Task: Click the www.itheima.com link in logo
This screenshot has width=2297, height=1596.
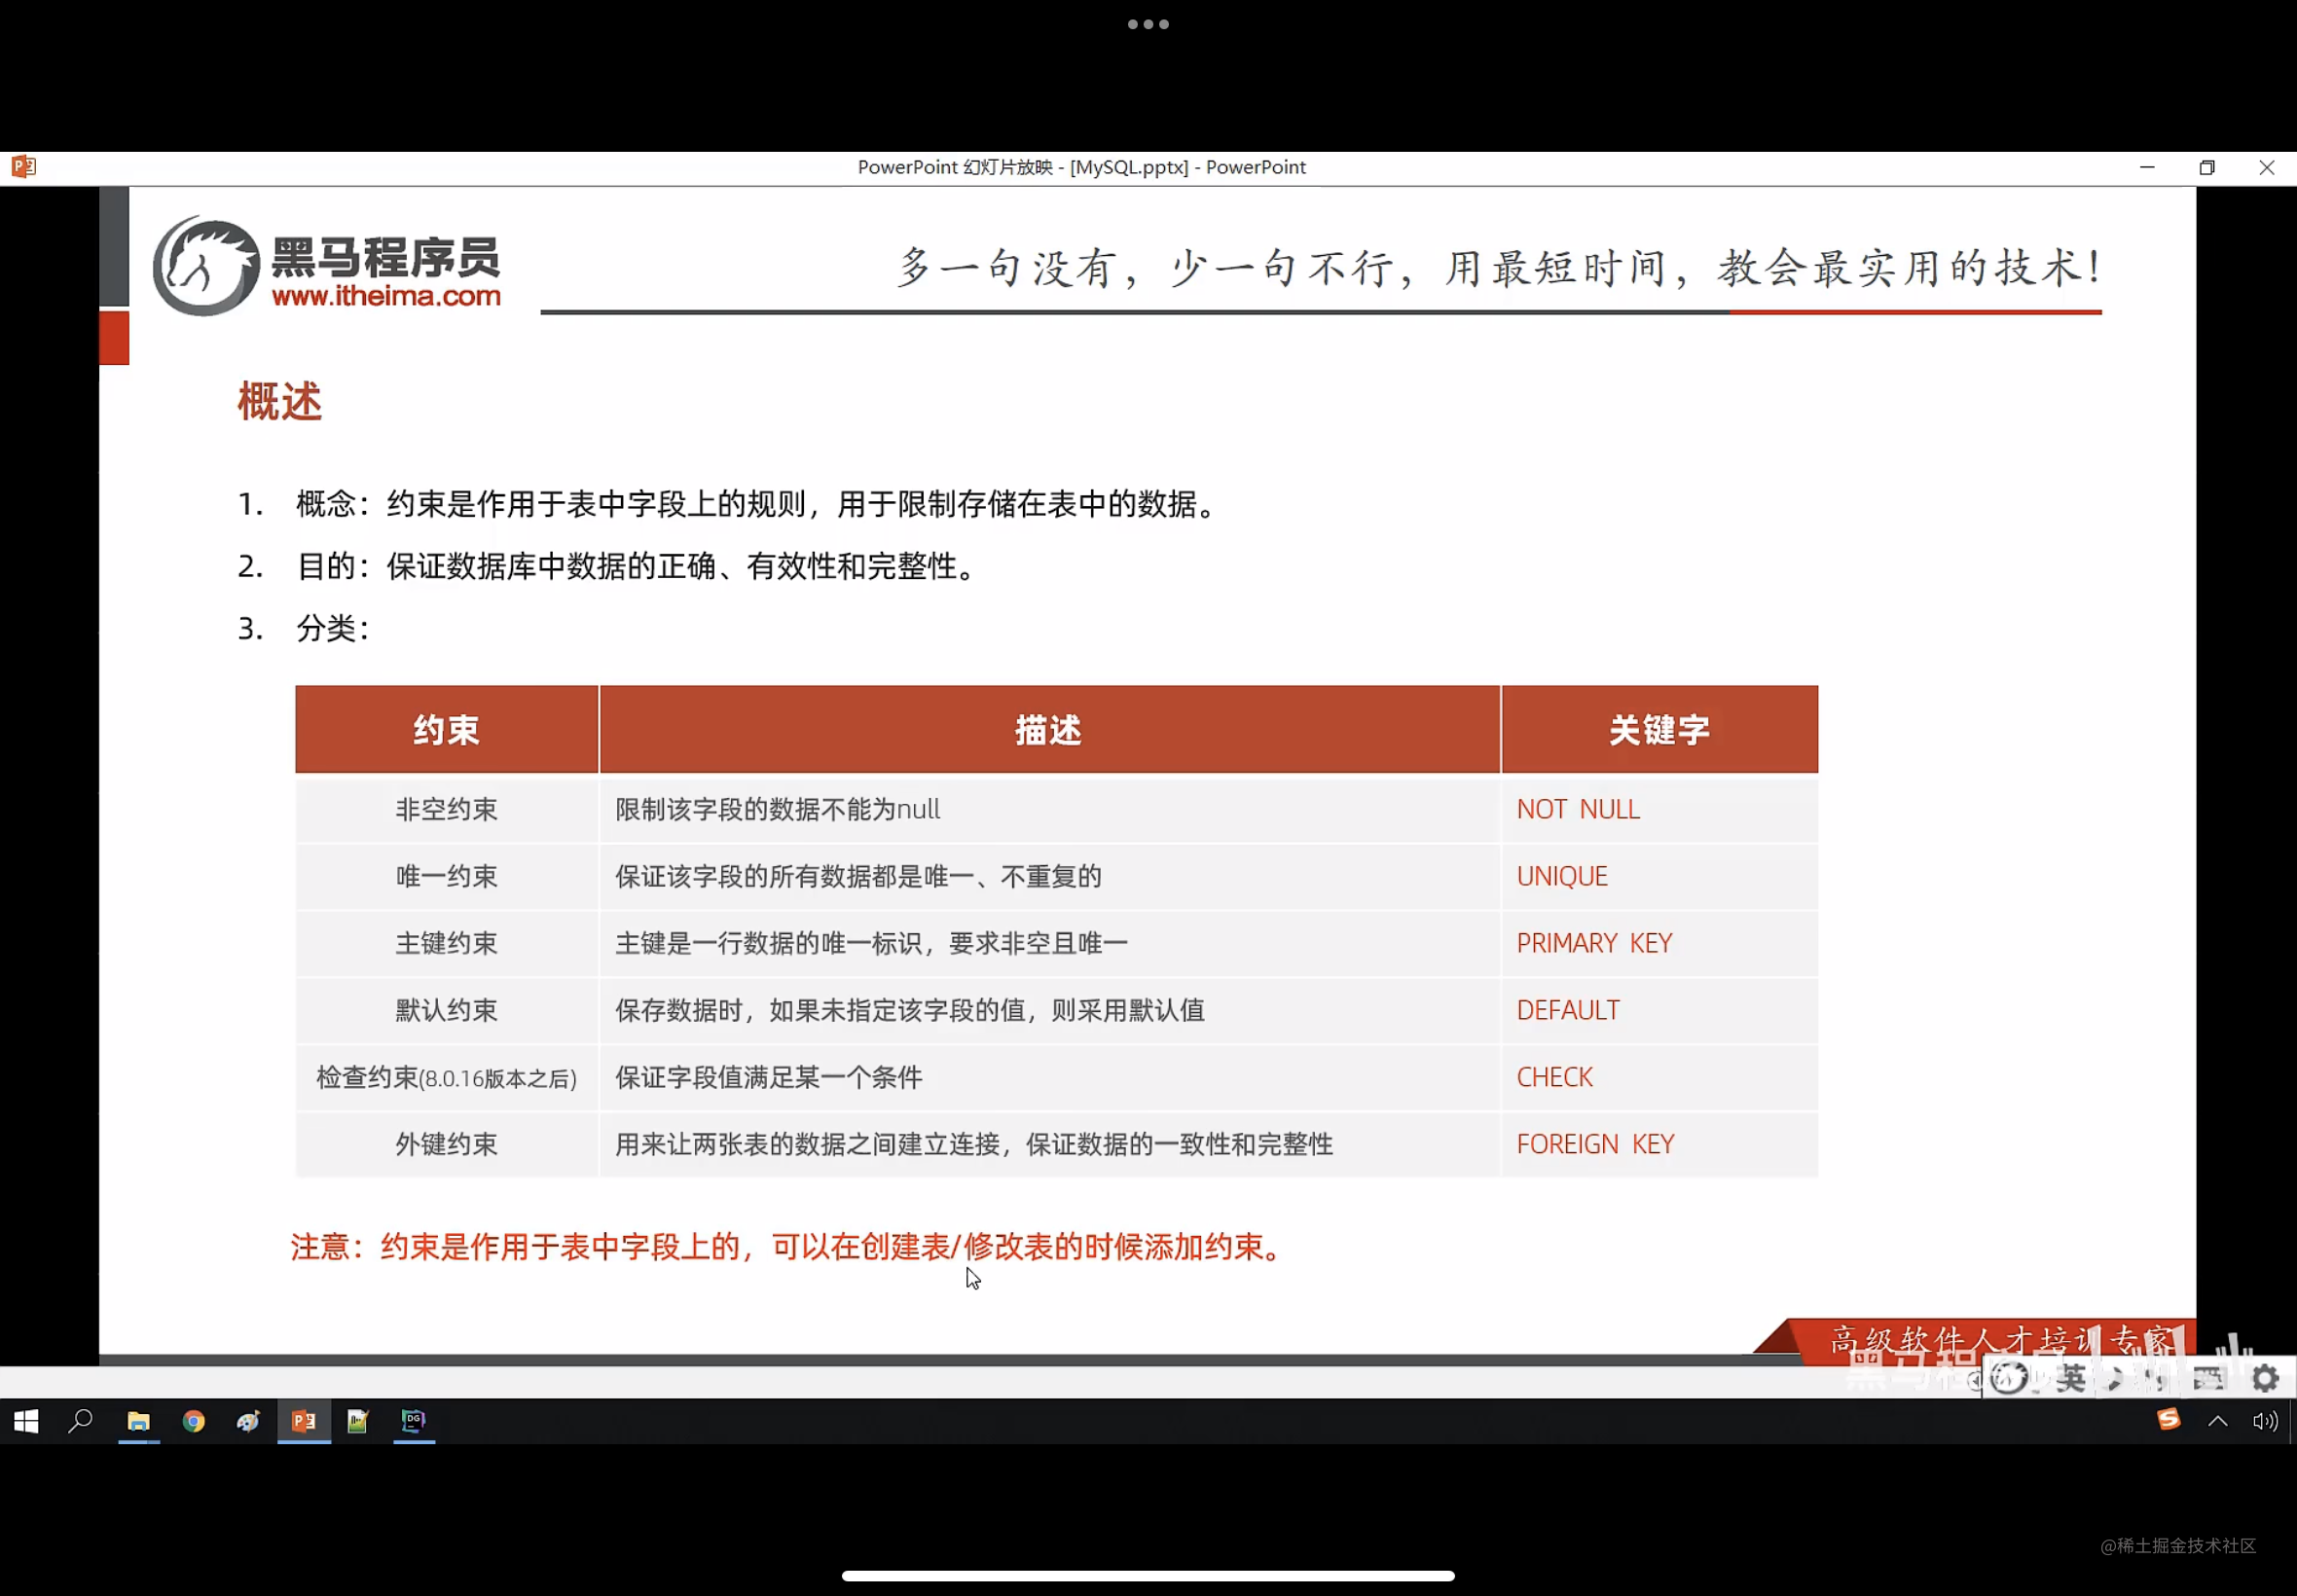Action: coord(386,296)
